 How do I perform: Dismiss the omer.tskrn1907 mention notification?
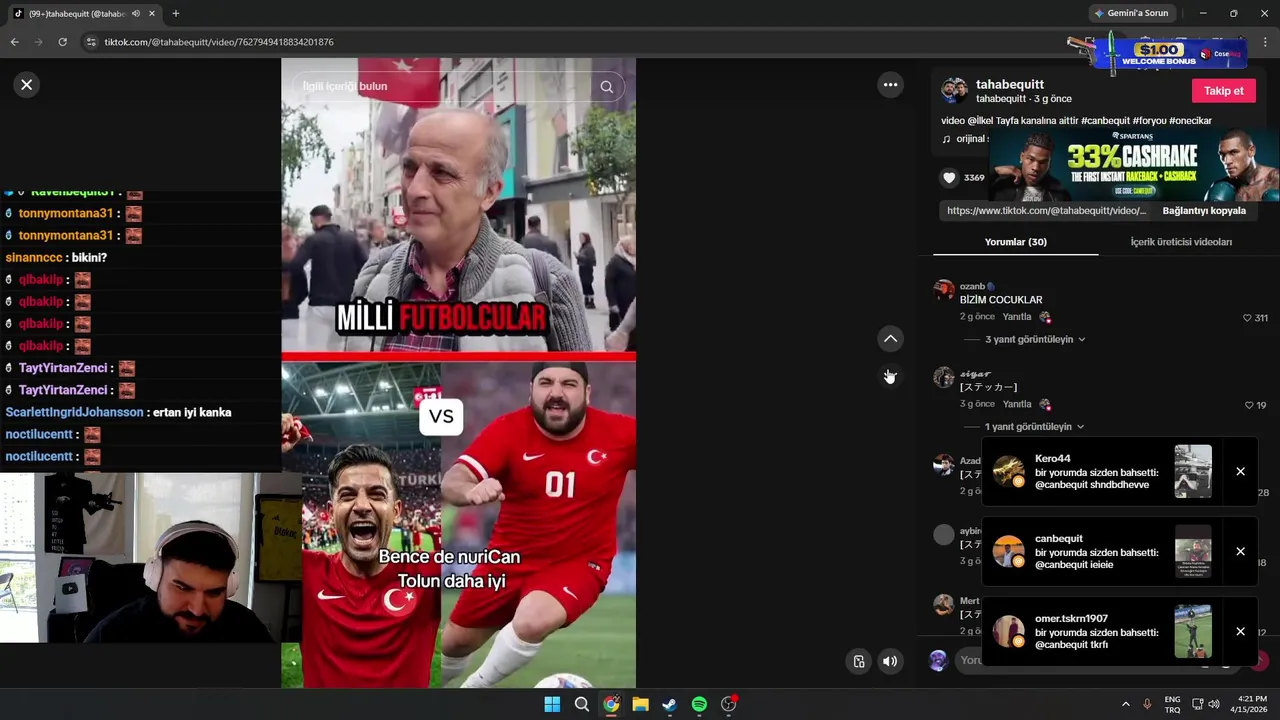click(1240, 632)
